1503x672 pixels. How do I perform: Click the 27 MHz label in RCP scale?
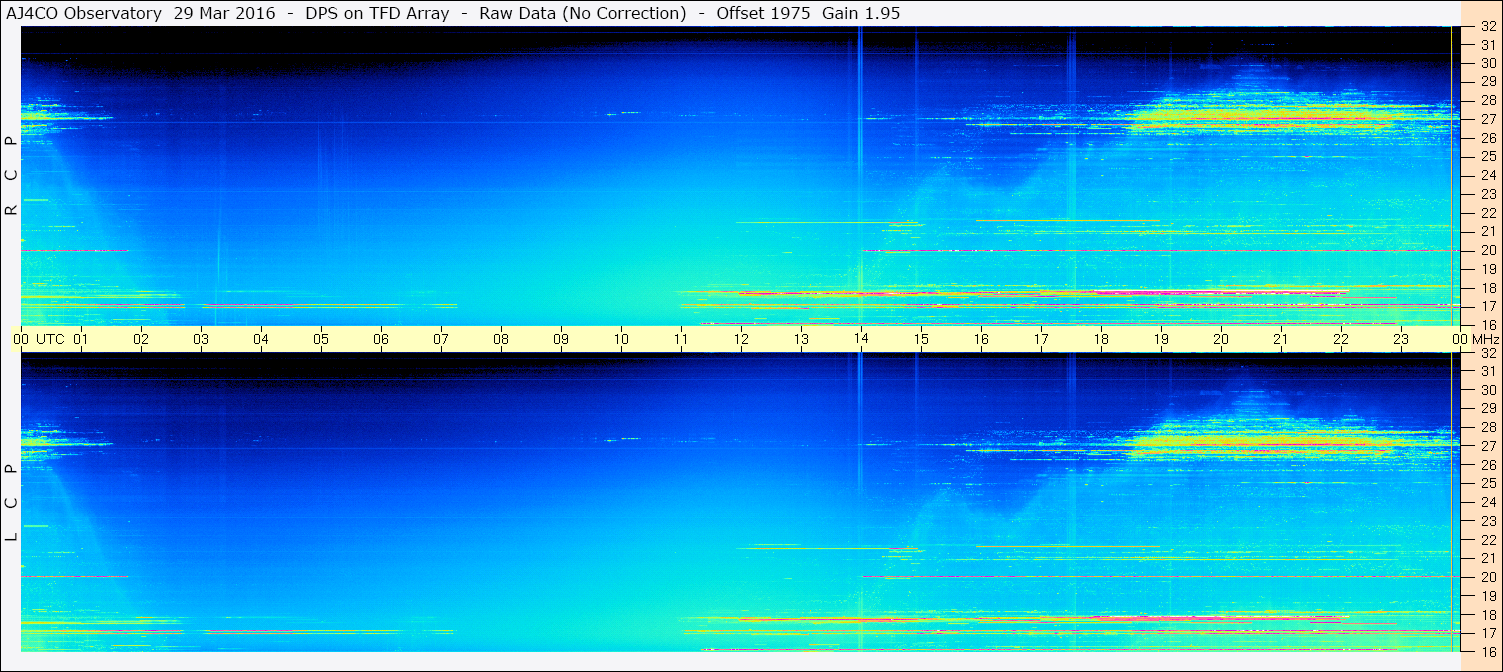coord(1487,119)
